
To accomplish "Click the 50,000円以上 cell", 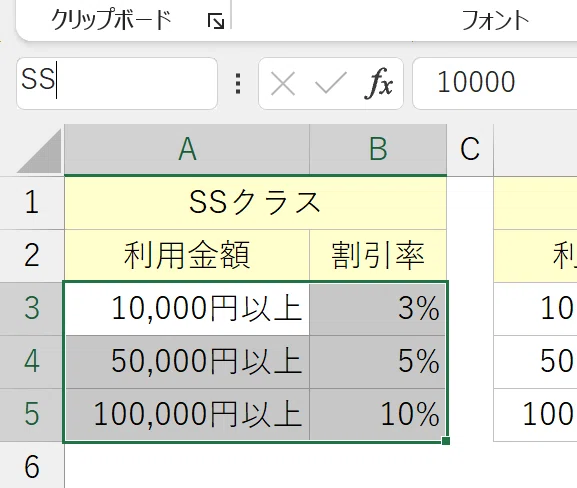I will tap(187, 362).
